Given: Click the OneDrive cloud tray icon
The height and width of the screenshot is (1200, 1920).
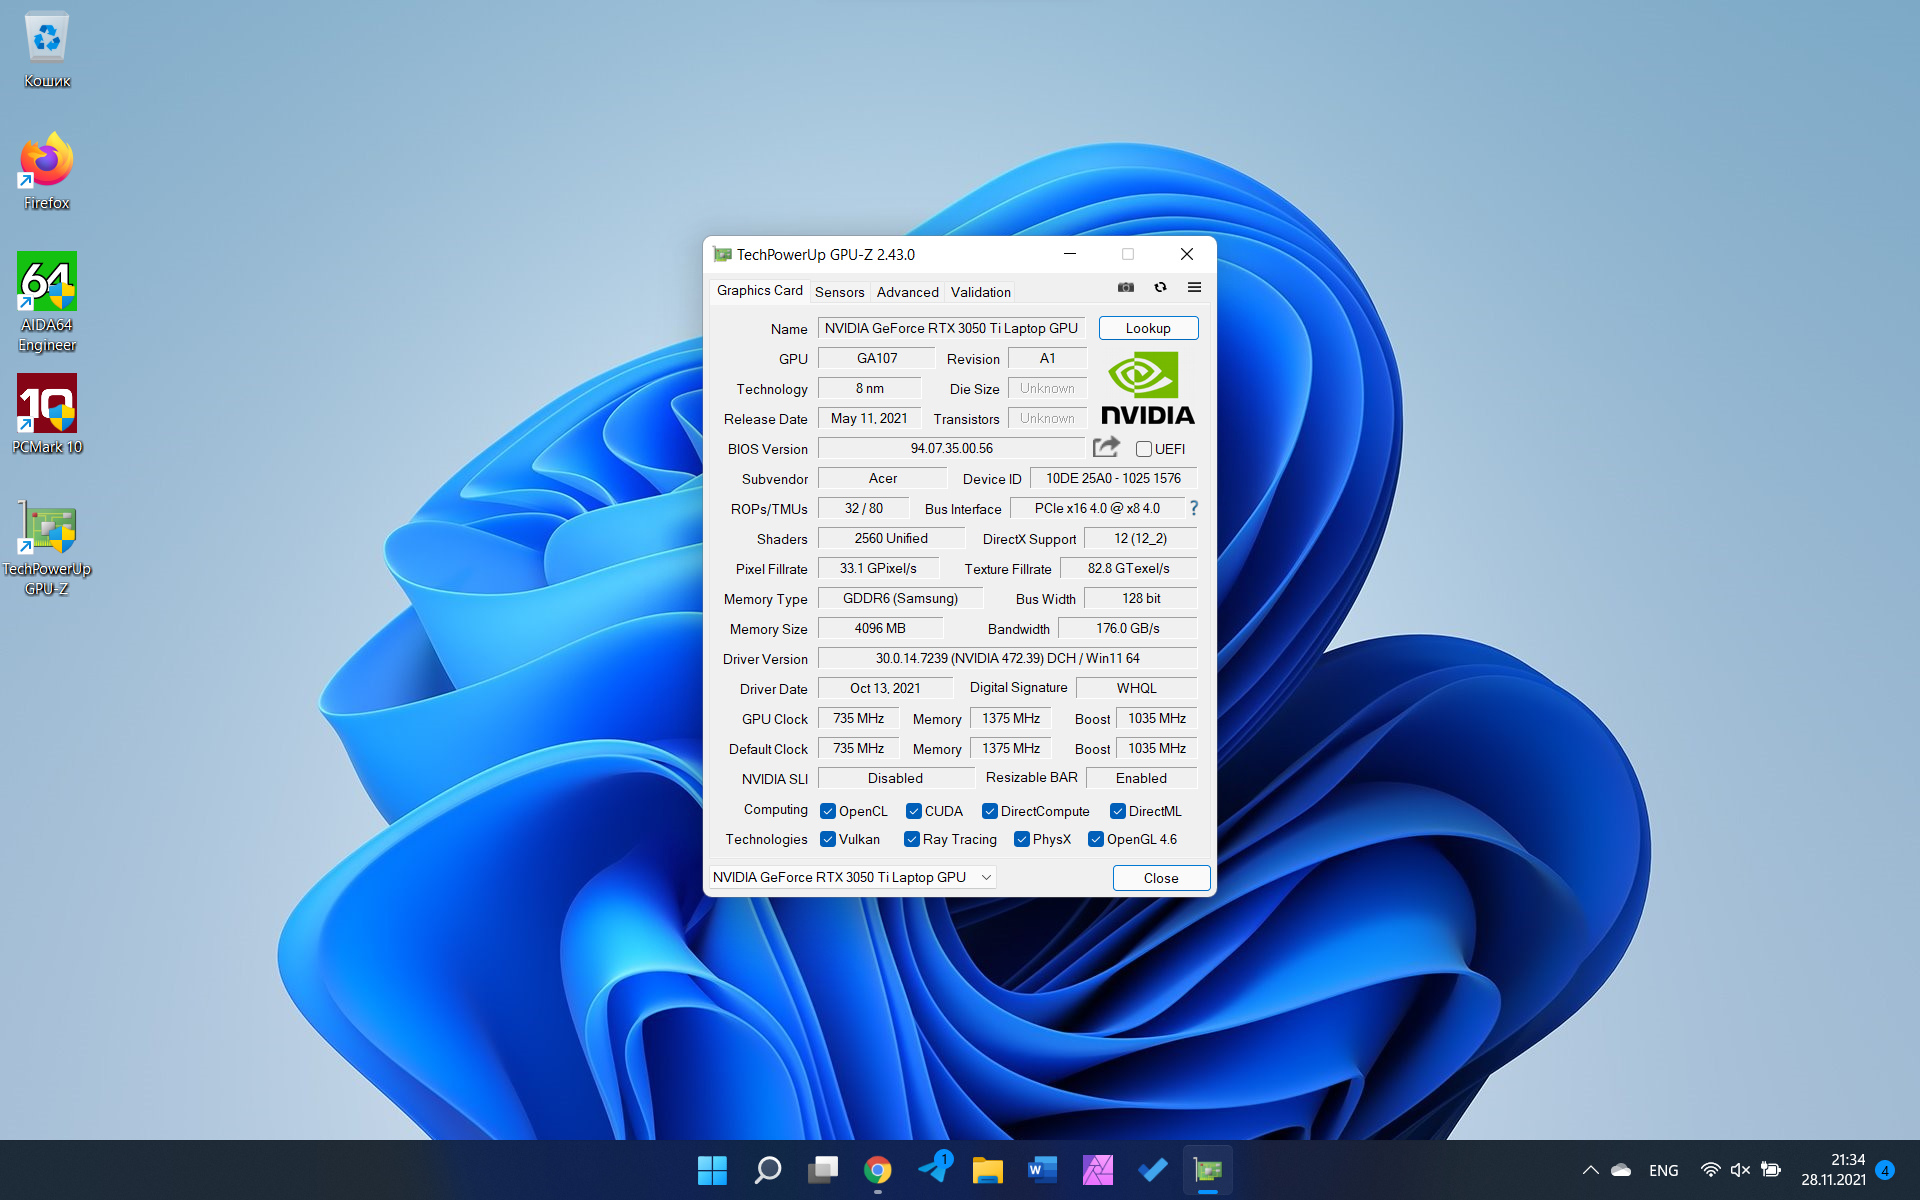Looking at the screenshot, I should [x=1621, y=1170].
